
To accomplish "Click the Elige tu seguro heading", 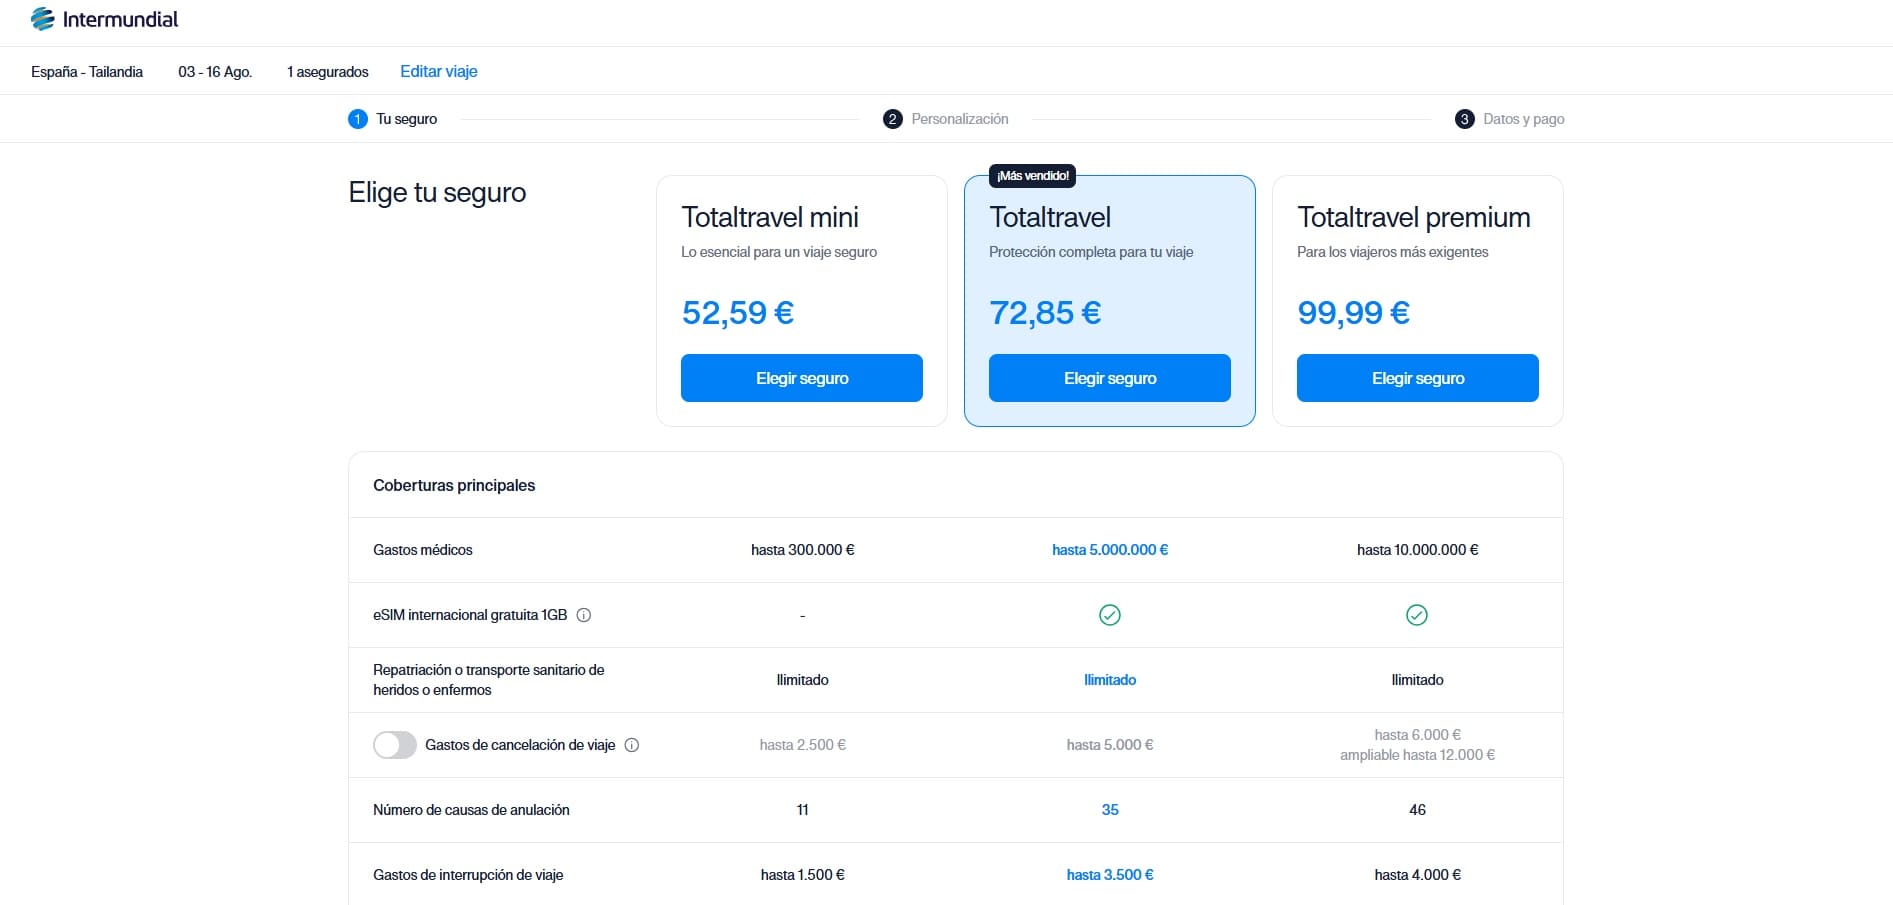I will tap(437, 193).
